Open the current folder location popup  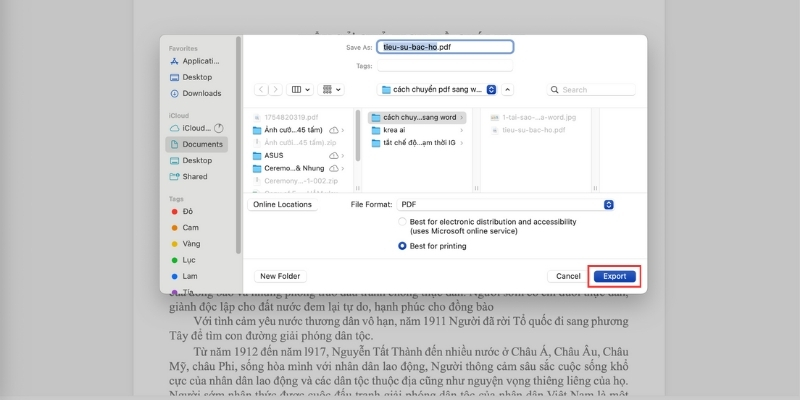(438, 89)
